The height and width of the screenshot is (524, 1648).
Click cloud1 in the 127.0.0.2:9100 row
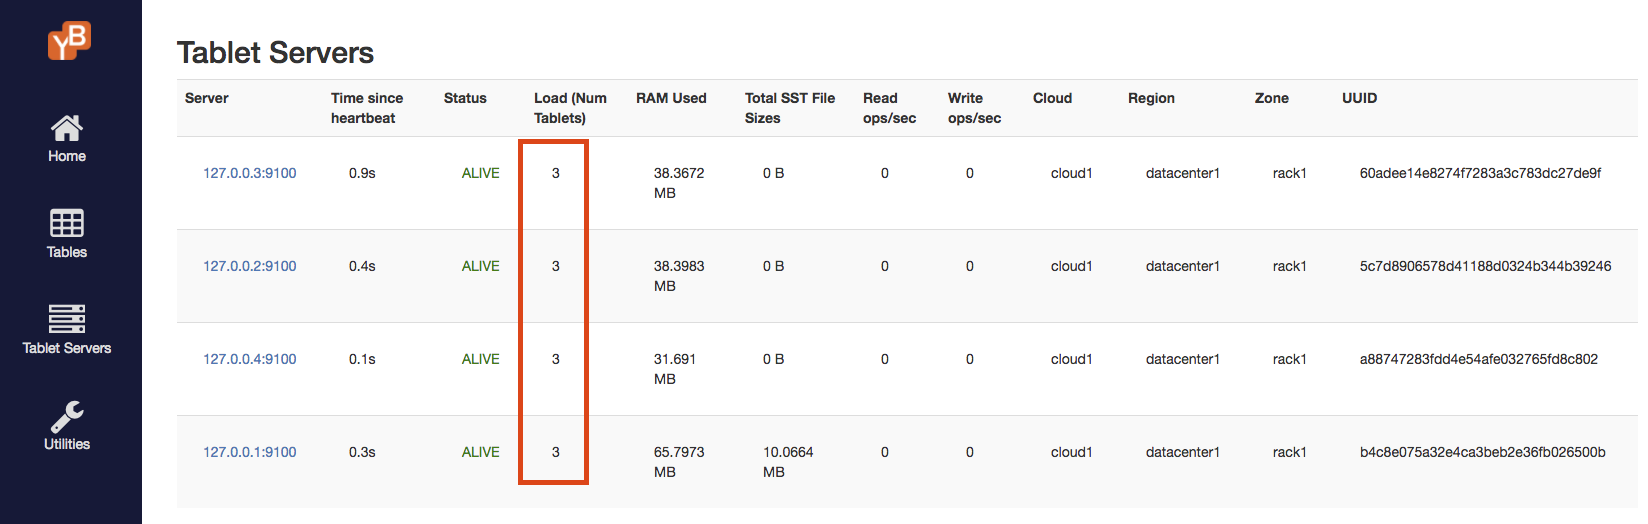[1072, 266]
